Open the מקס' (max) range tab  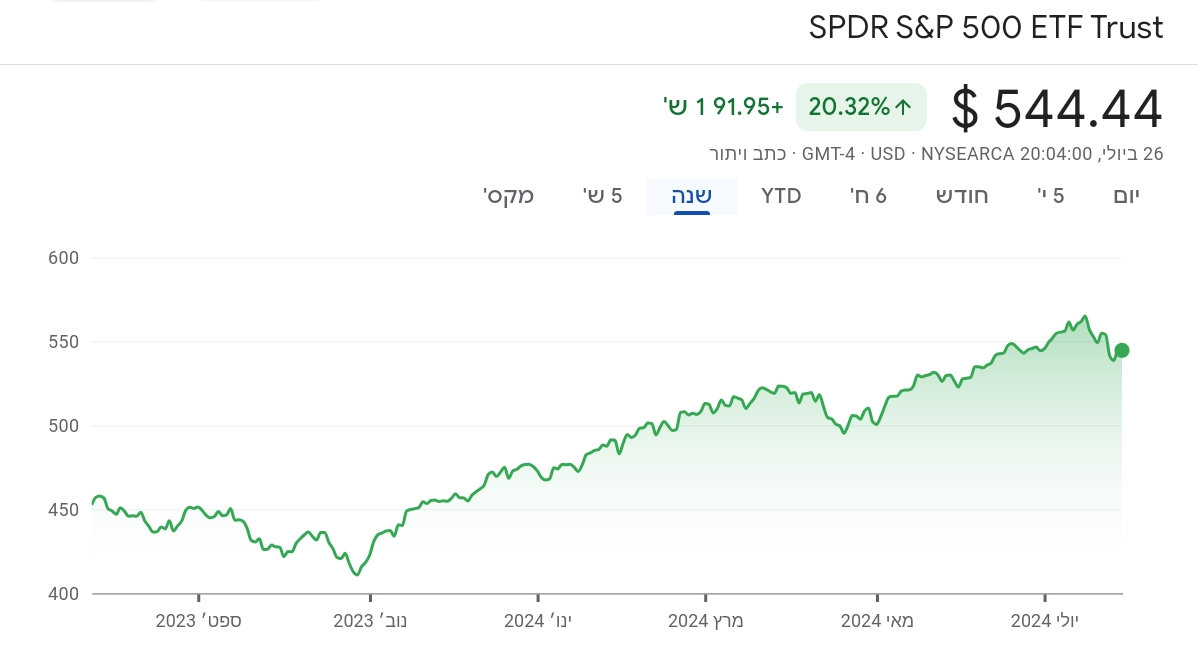(509, 195)
